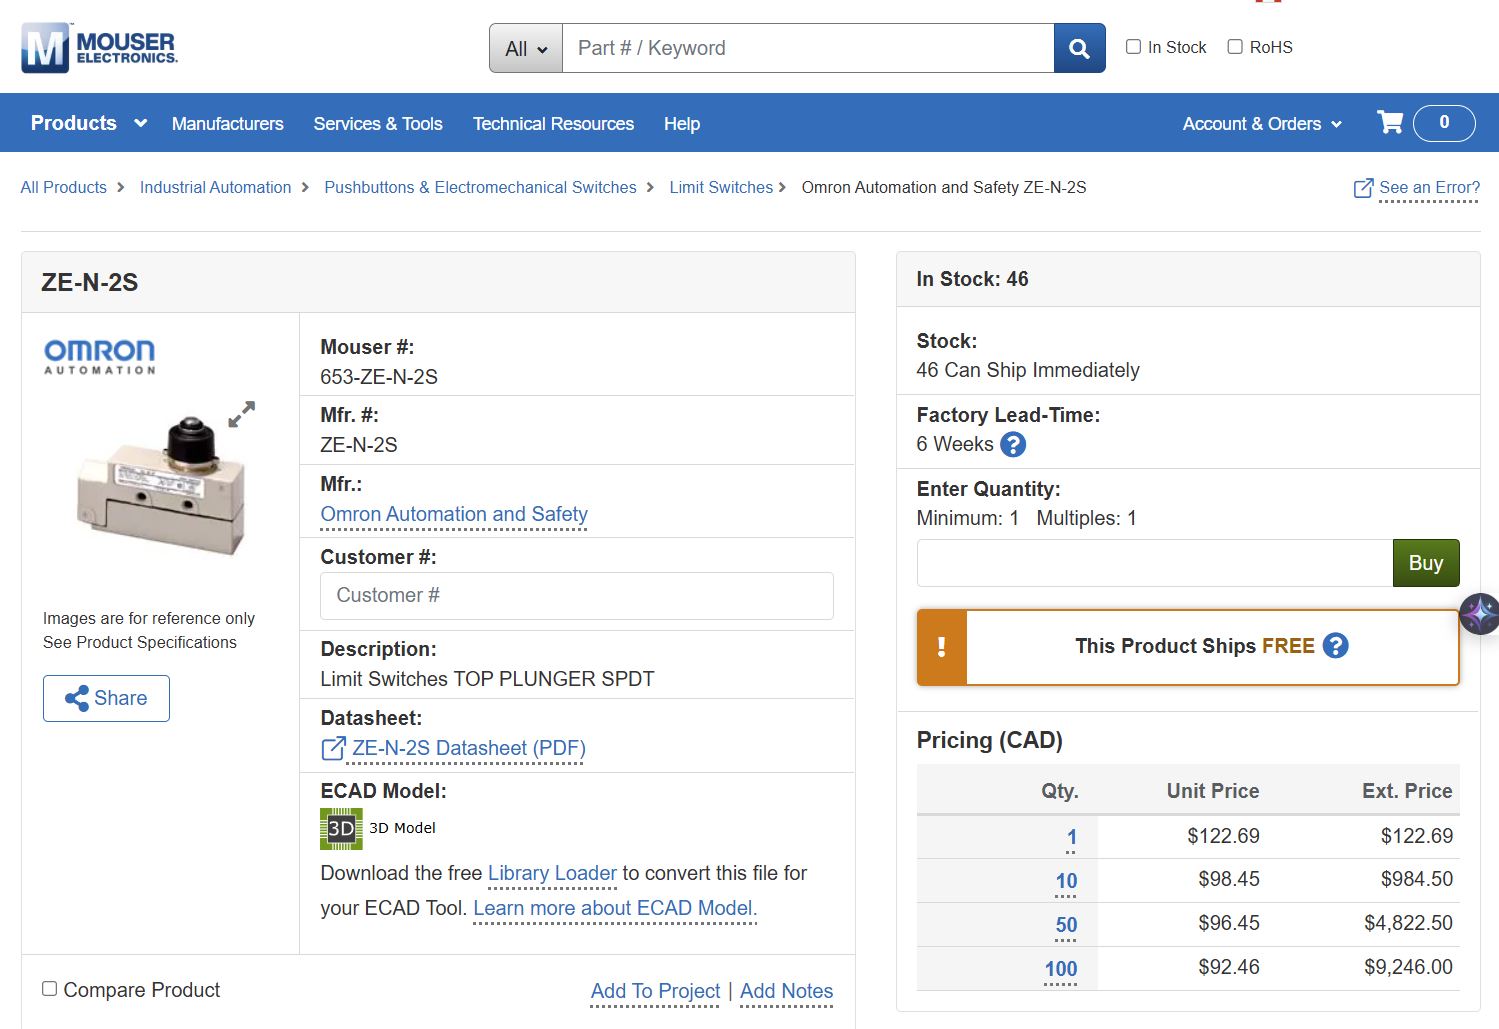Viewport: 1499px width, 1029px height.
Task: Click the Share button
Action: tap(106, 698)
